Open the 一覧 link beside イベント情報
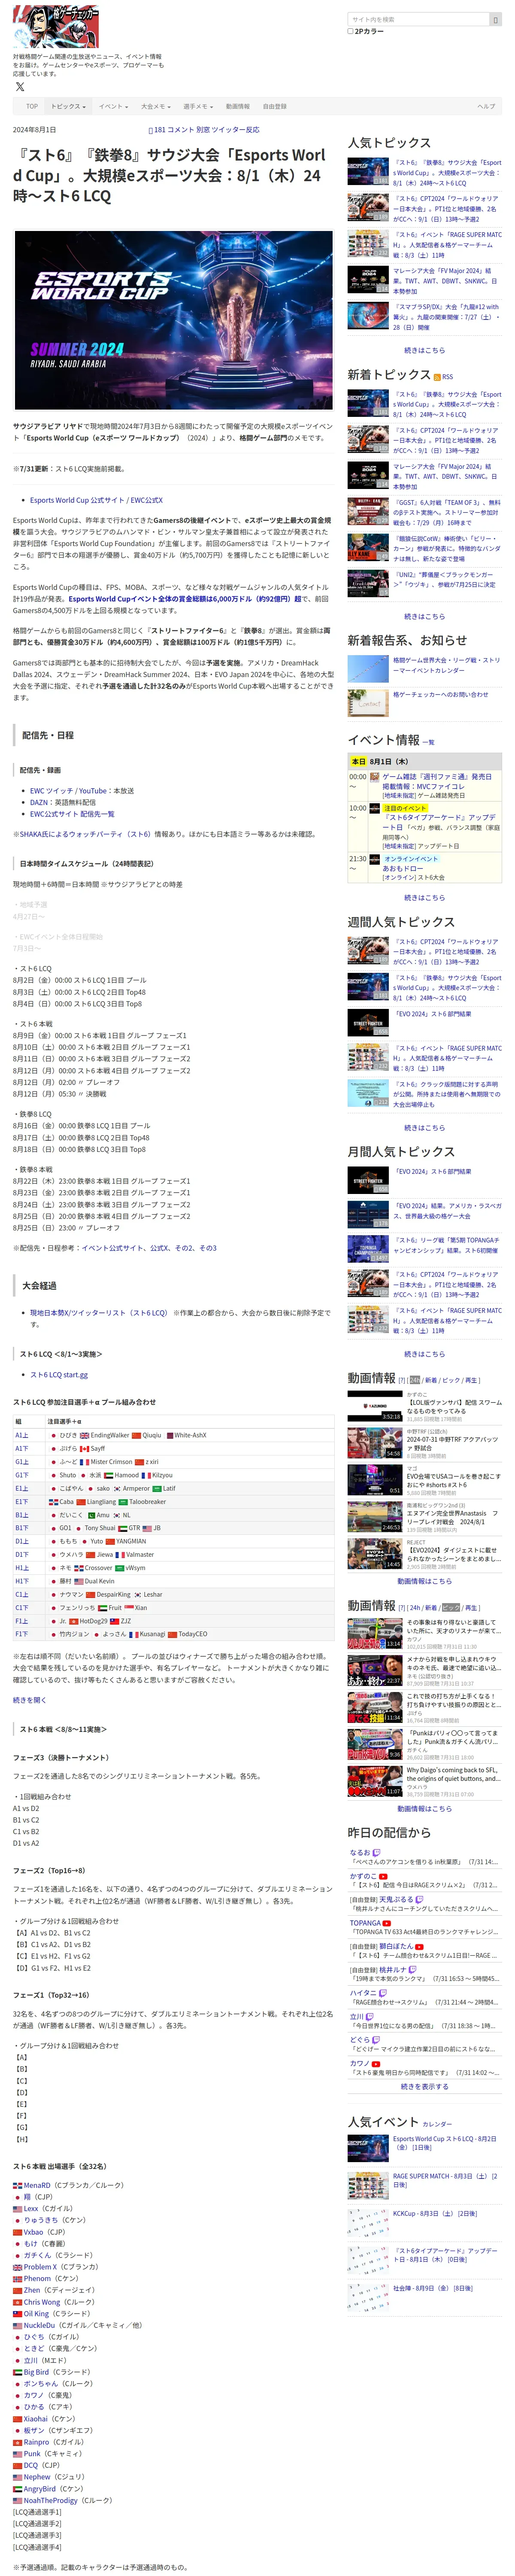This screenshot has height=2576, width=515. tap(428, 742)
